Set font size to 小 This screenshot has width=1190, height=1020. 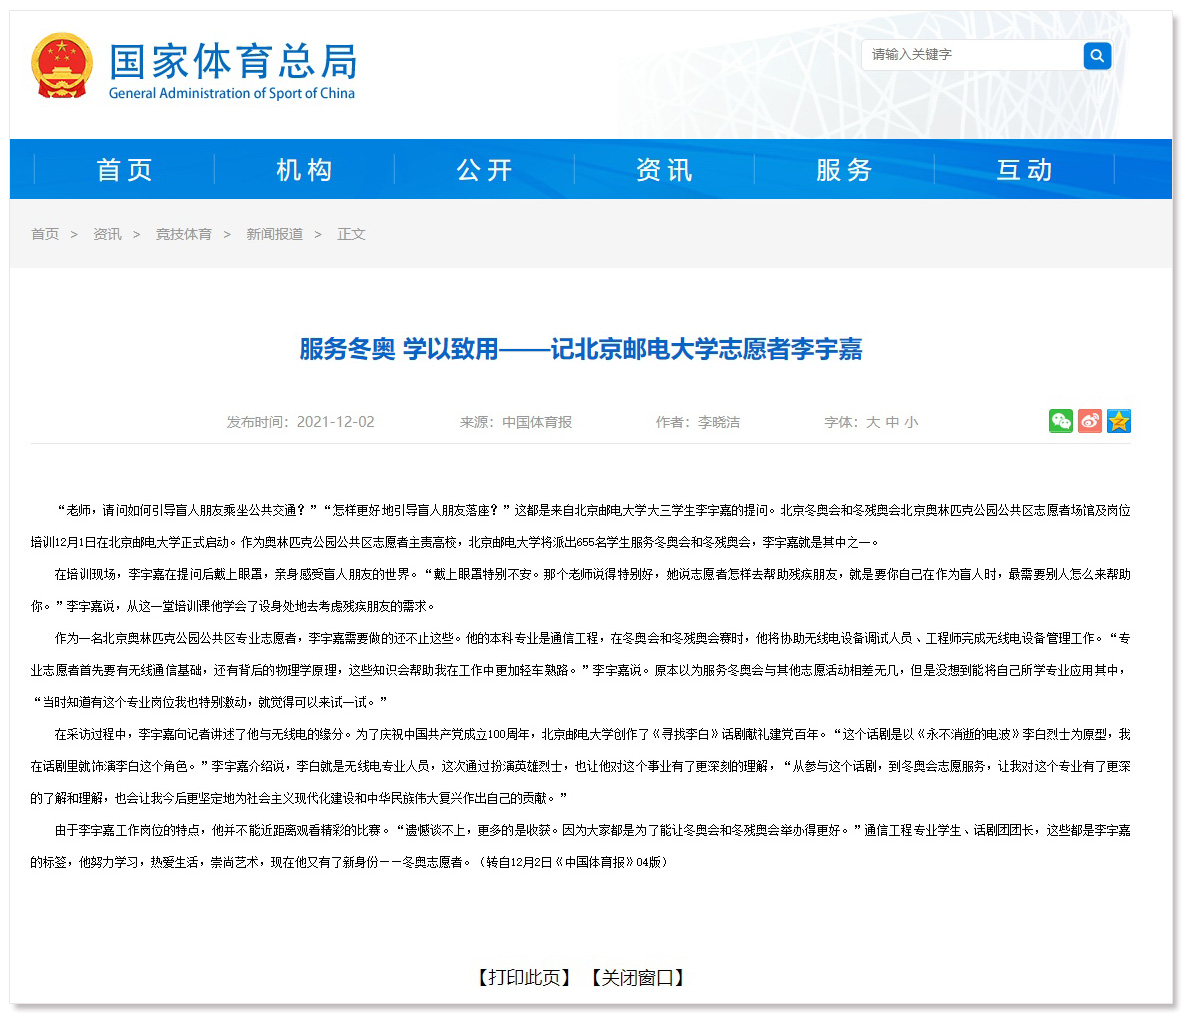pos(911,422)
